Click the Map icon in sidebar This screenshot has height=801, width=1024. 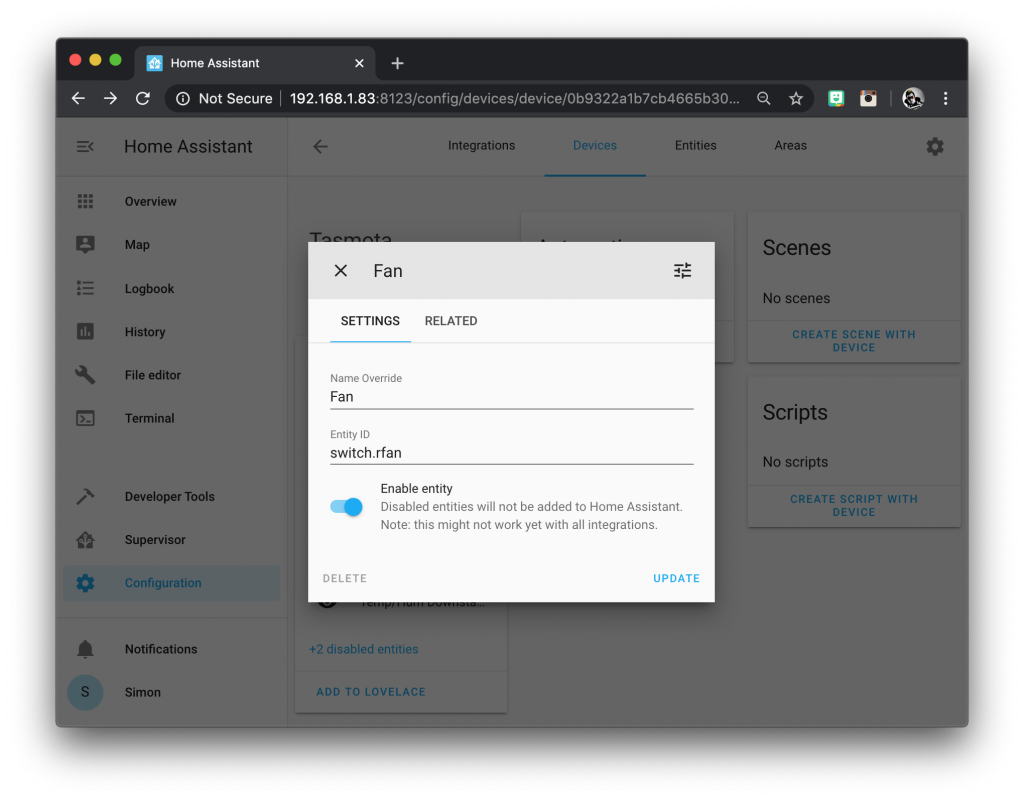[85, 244]
